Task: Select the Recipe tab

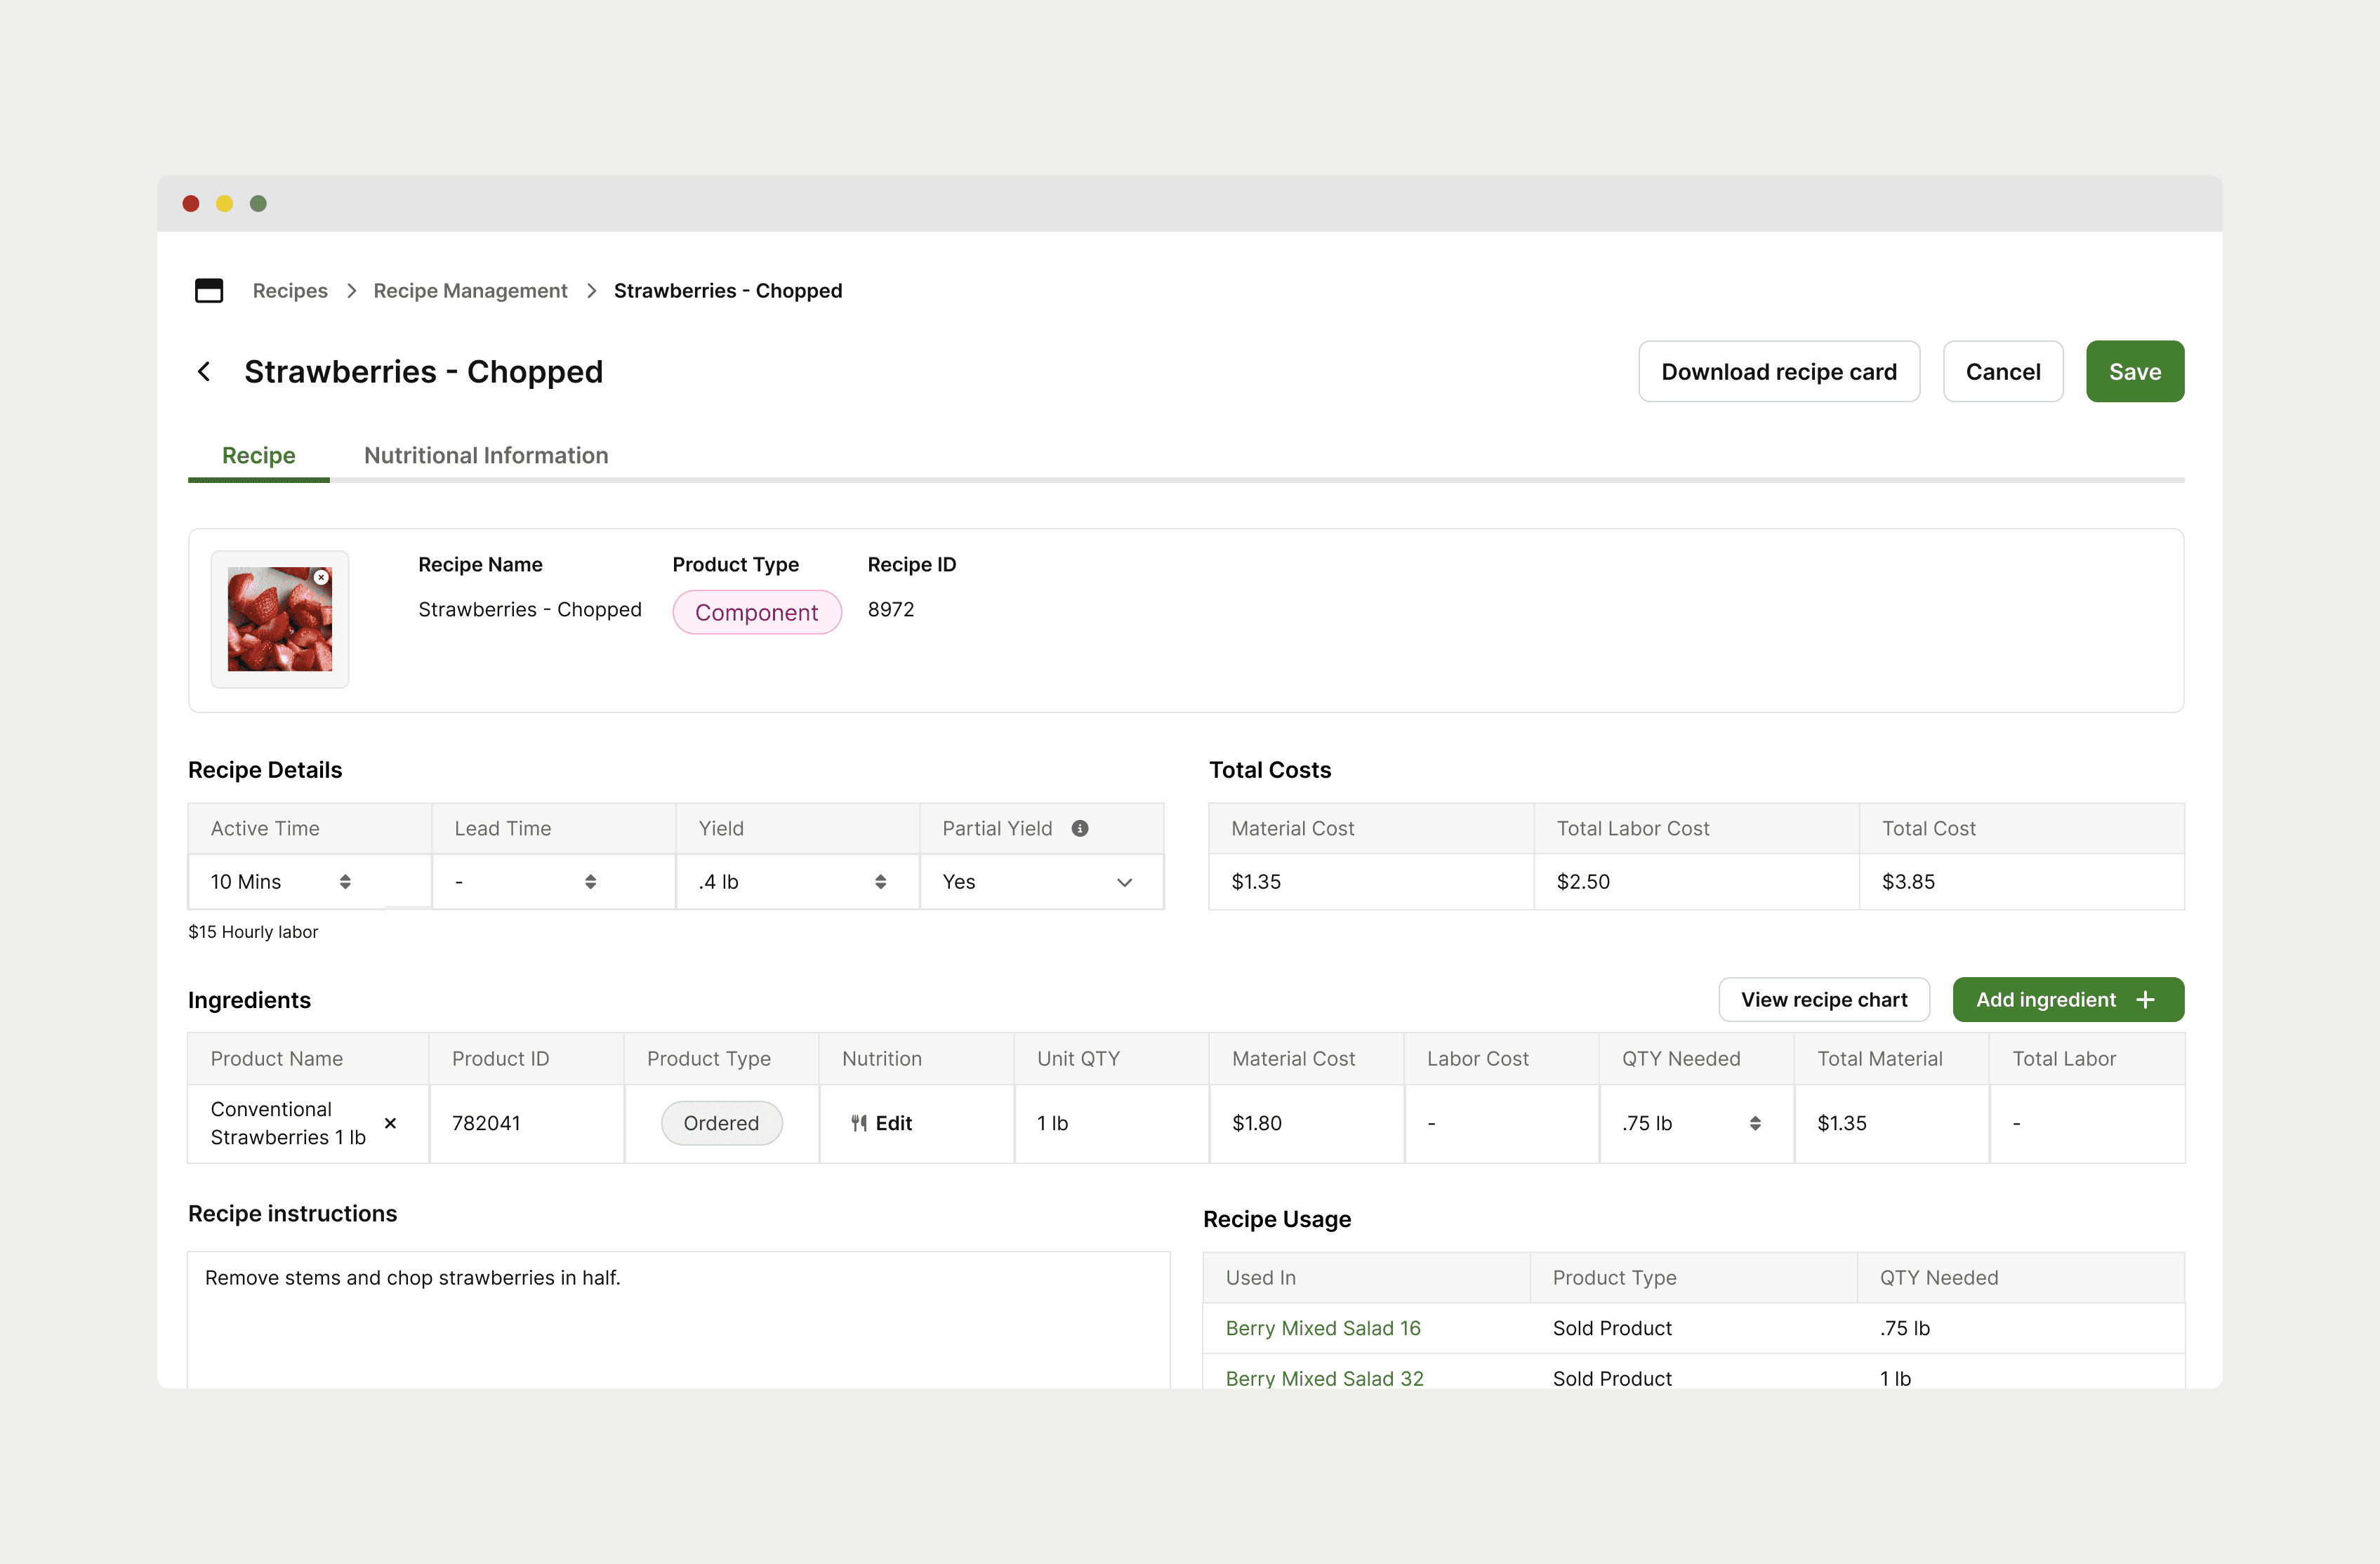Action: tap(259, 456)
